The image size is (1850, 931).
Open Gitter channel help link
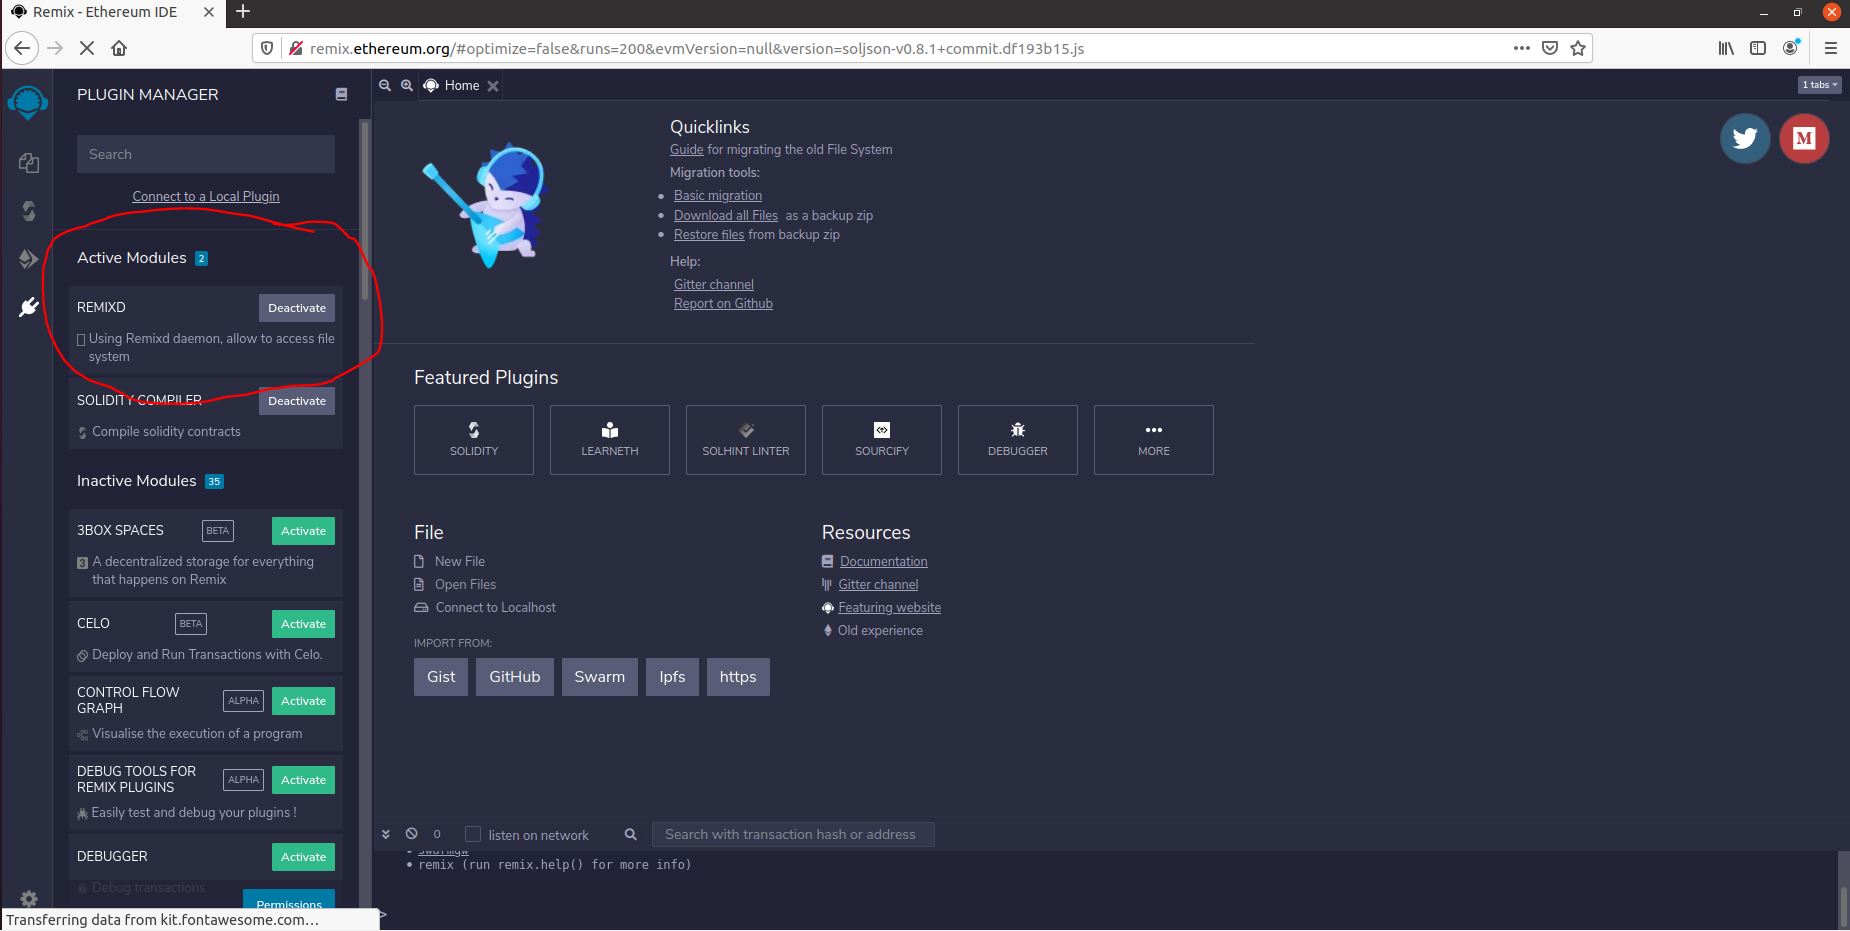[x=714, y=284]
